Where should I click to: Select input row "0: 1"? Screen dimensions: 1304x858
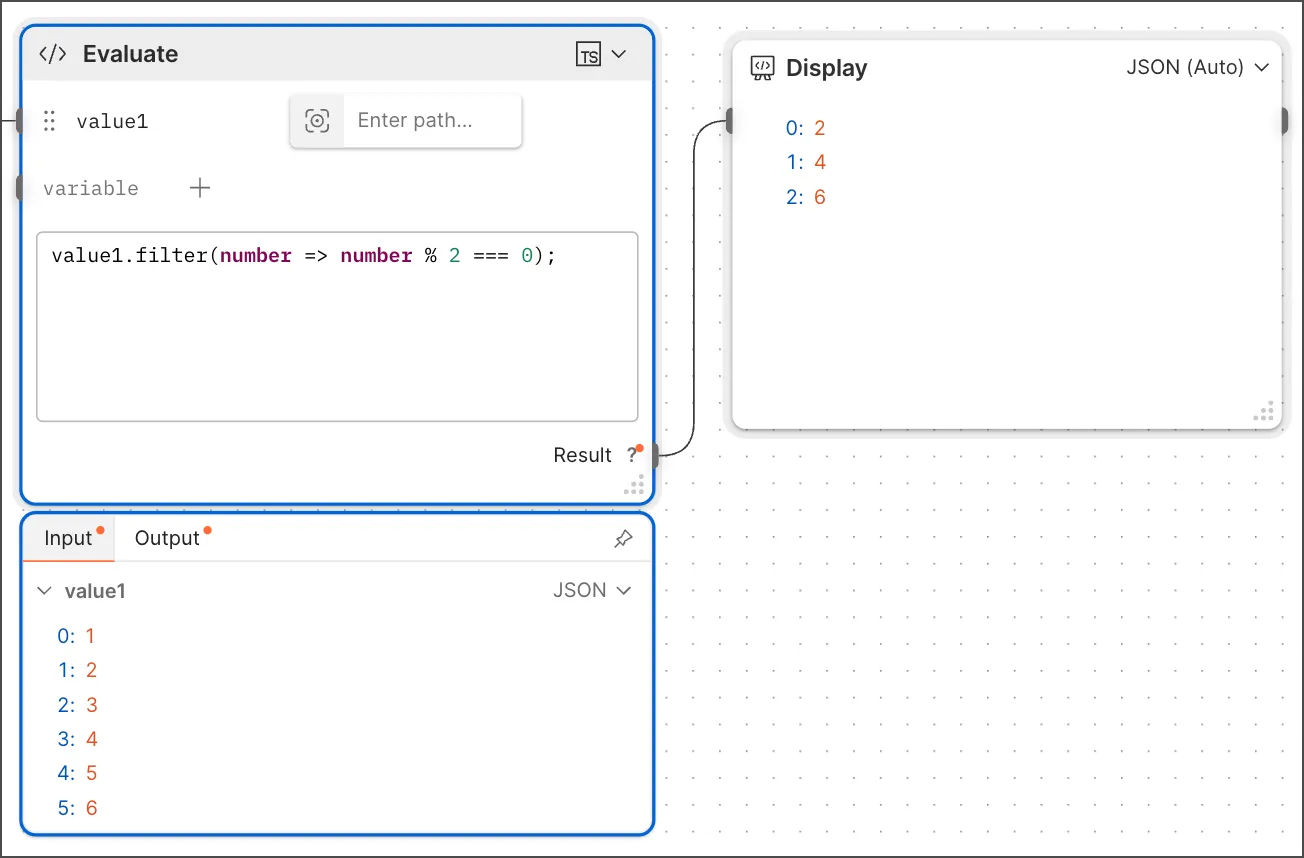(x=77, y=636)
